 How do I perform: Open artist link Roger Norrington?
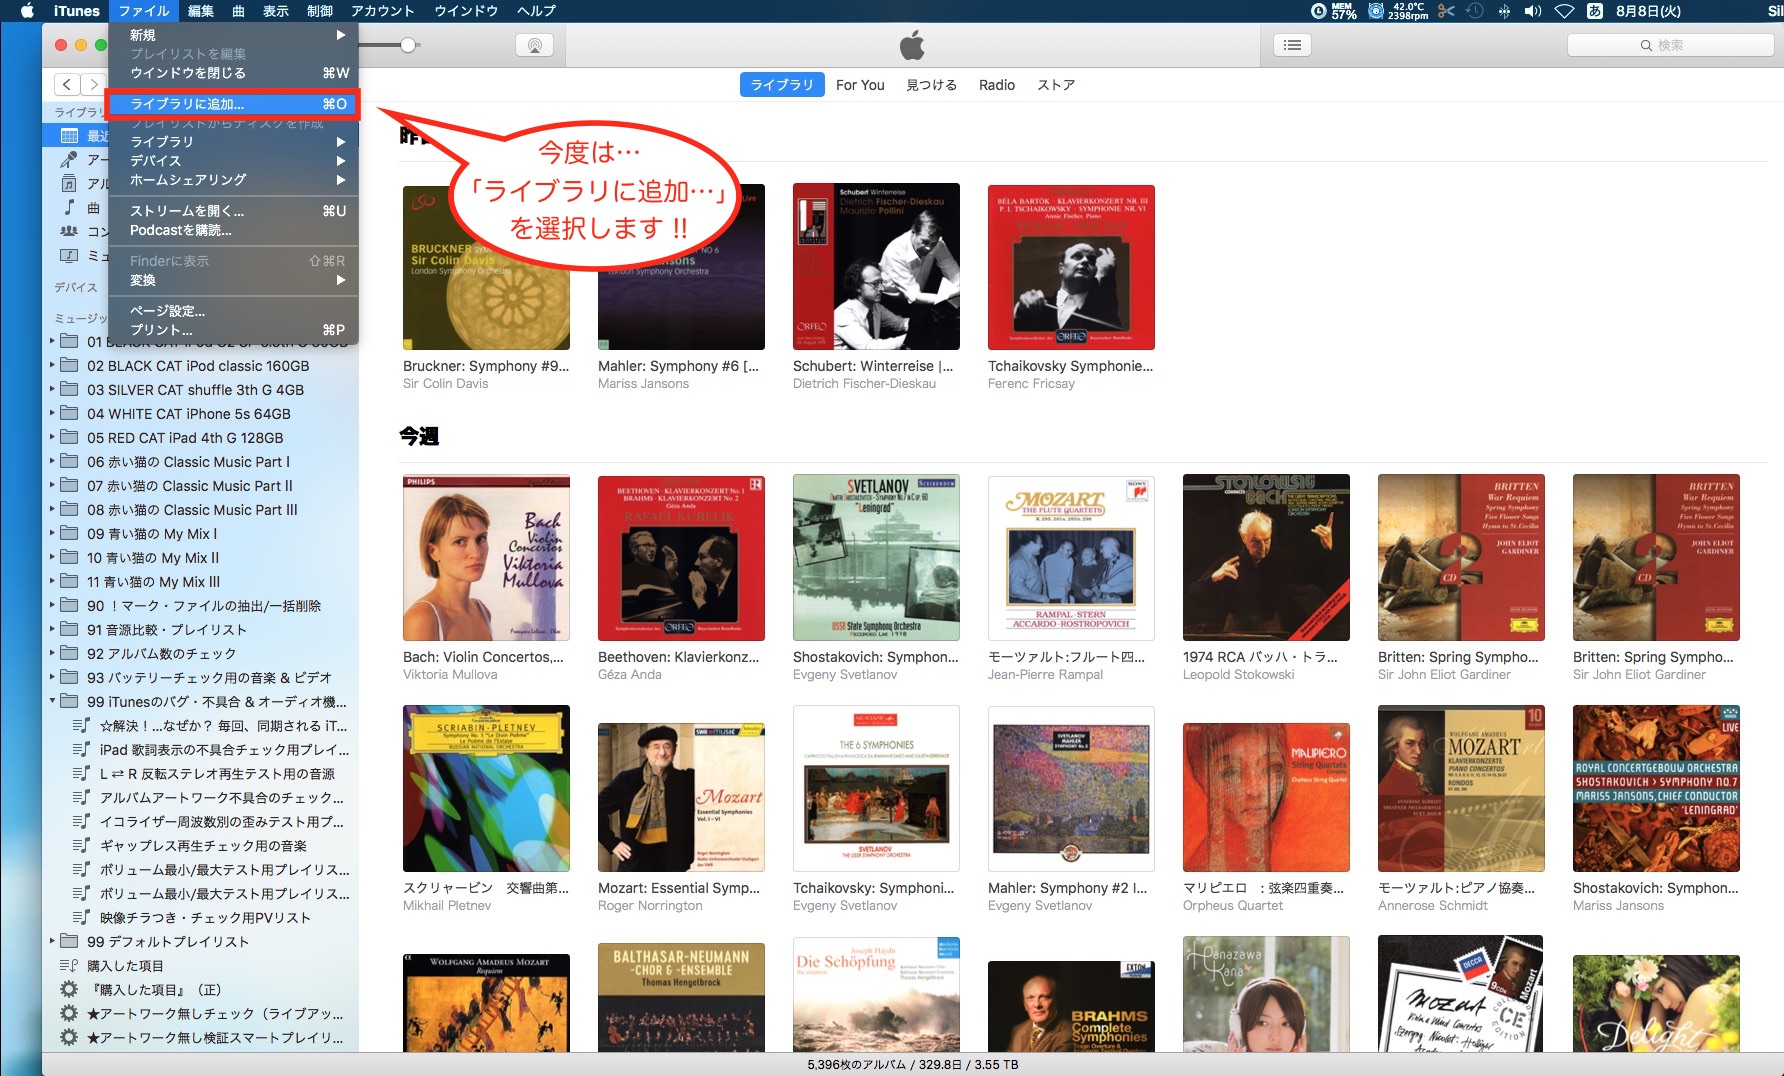(650, 906)
